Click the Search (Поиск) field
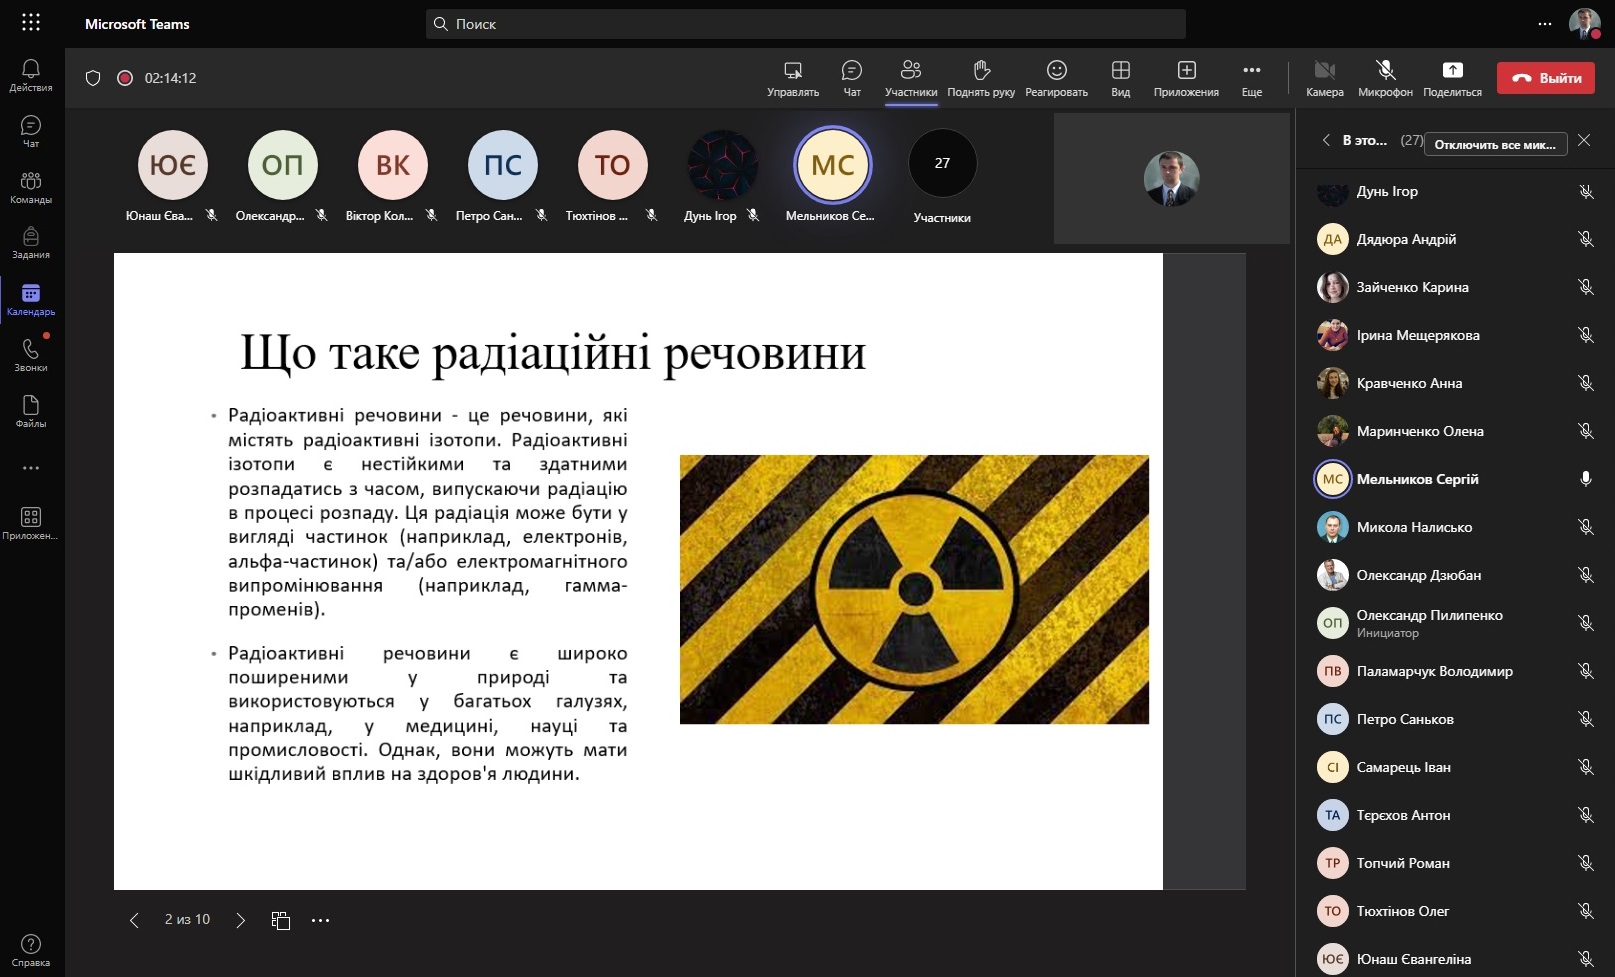The width and height of the screenshot is (1615, 977). coord(806,24)
